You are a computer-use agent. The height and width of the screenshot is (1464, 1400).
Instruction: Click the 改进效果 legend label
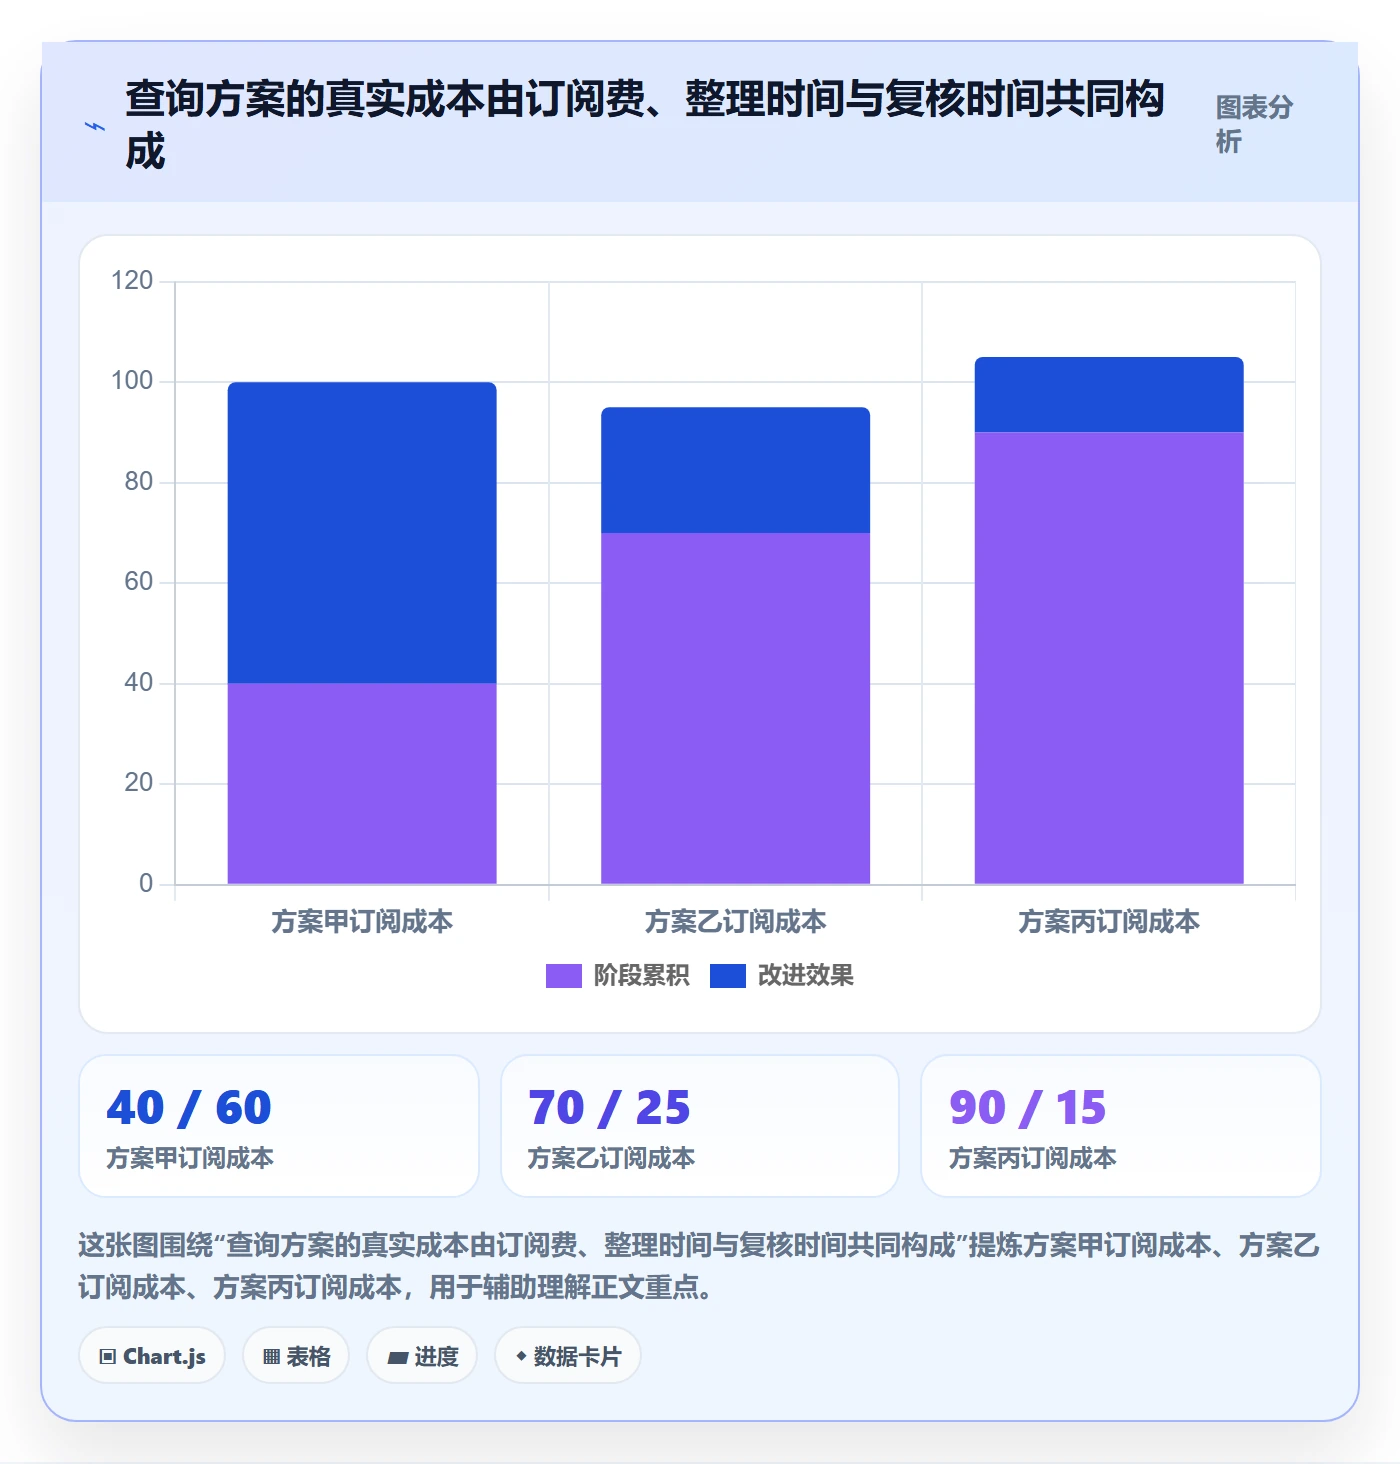tap(805, 976)
